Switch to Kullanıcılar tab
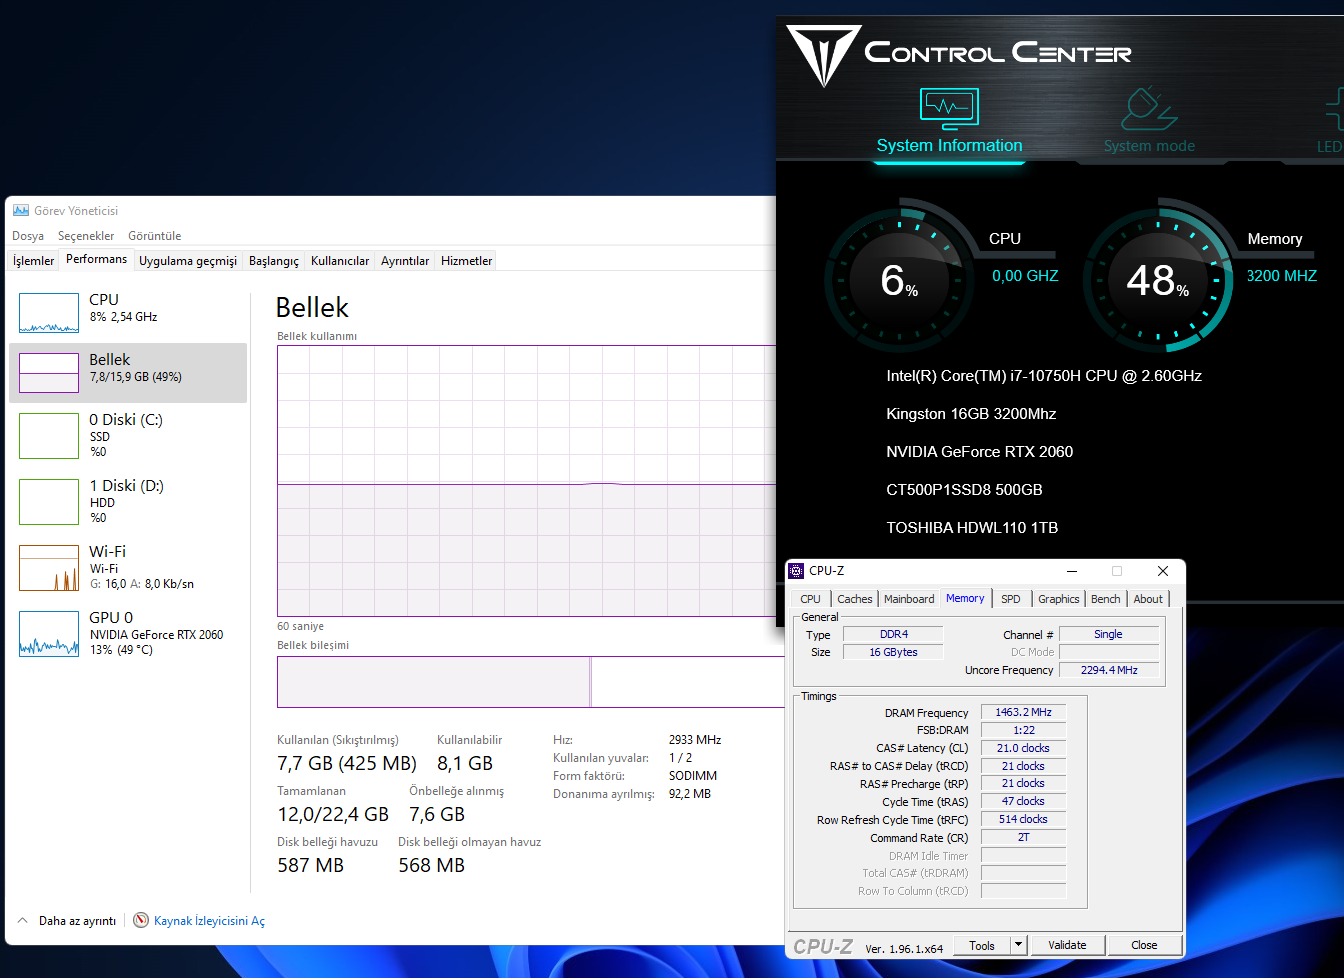The width and height of the screenshot is (1344, 978). 340,261
